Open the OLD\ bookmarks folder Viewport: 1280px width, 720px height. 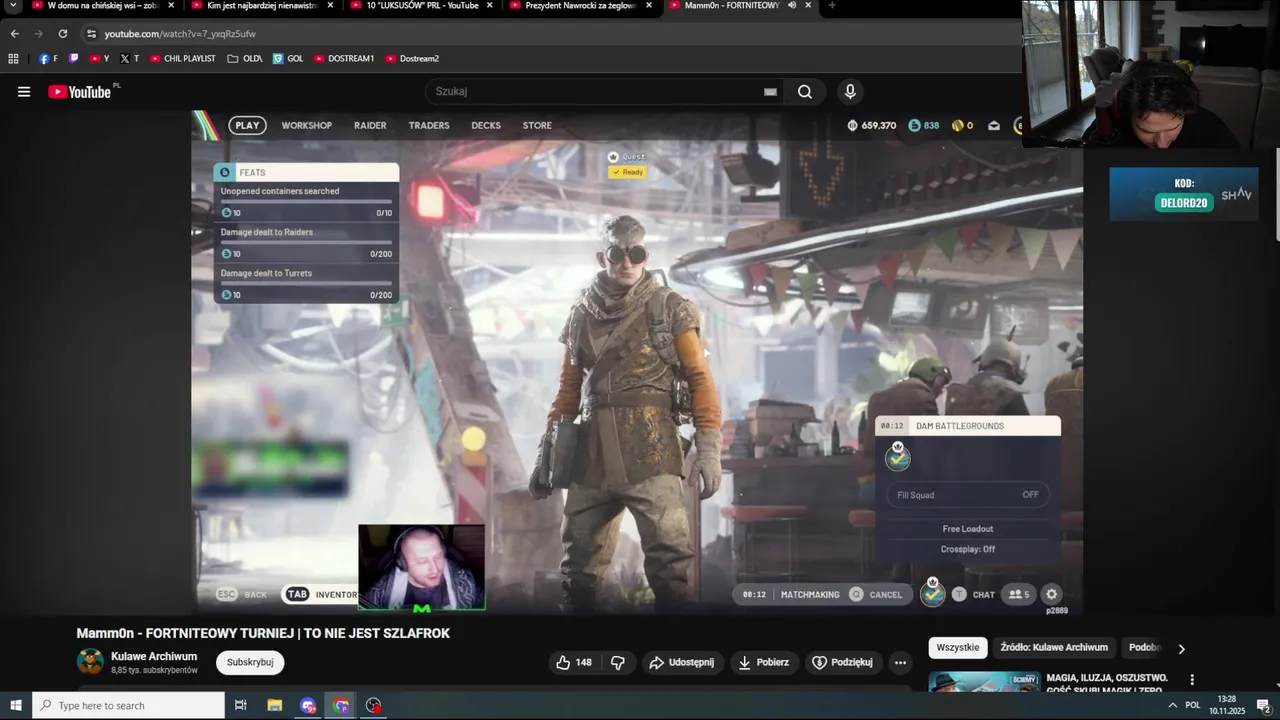pos(244,59)
